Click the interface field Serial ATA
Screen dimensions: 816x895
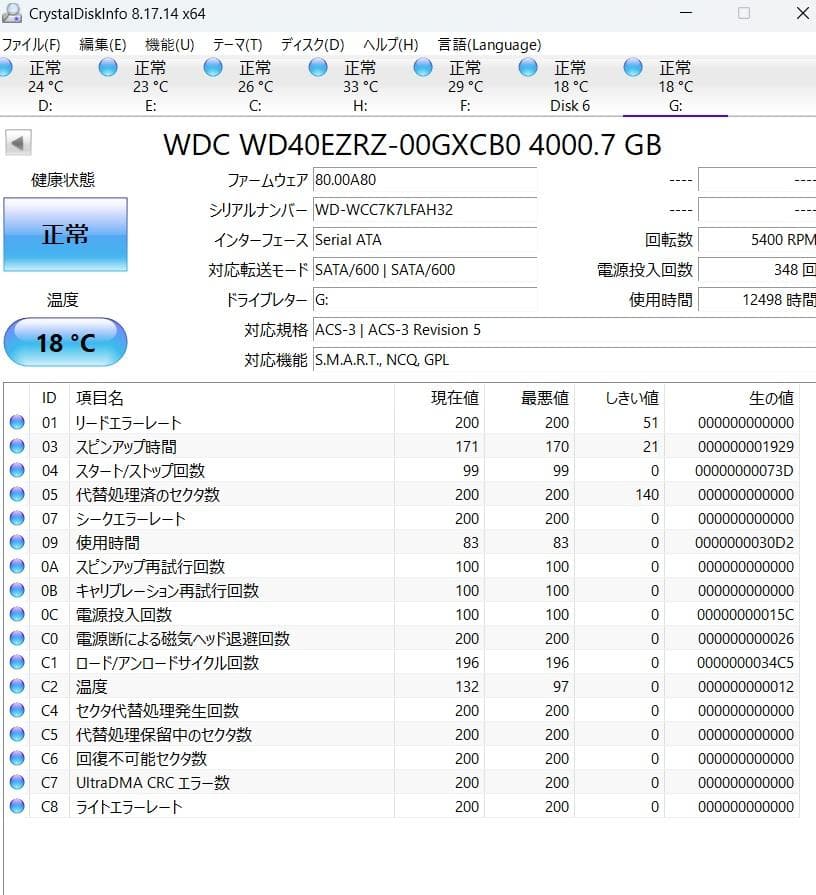coord(425,240)
